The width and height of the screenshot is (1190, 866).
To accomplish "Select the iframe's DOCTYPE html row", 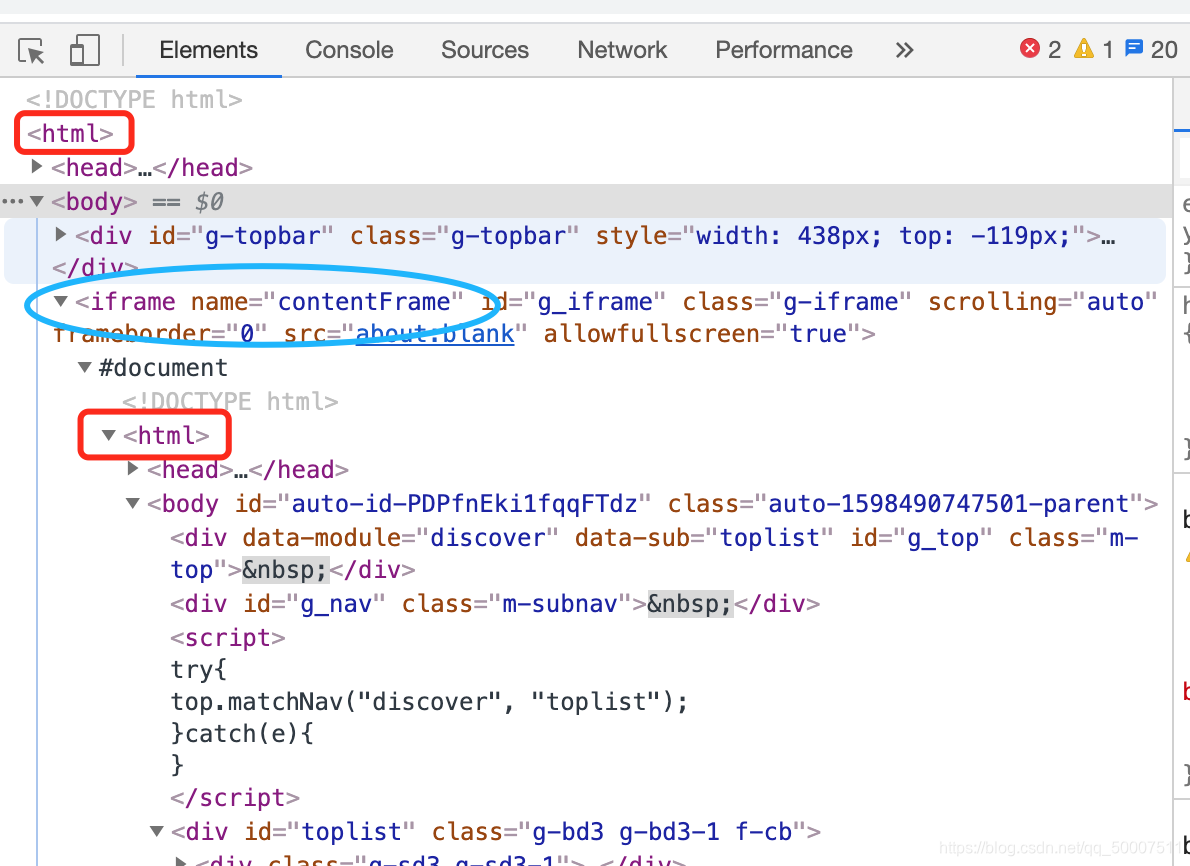I will click(230, 402).
